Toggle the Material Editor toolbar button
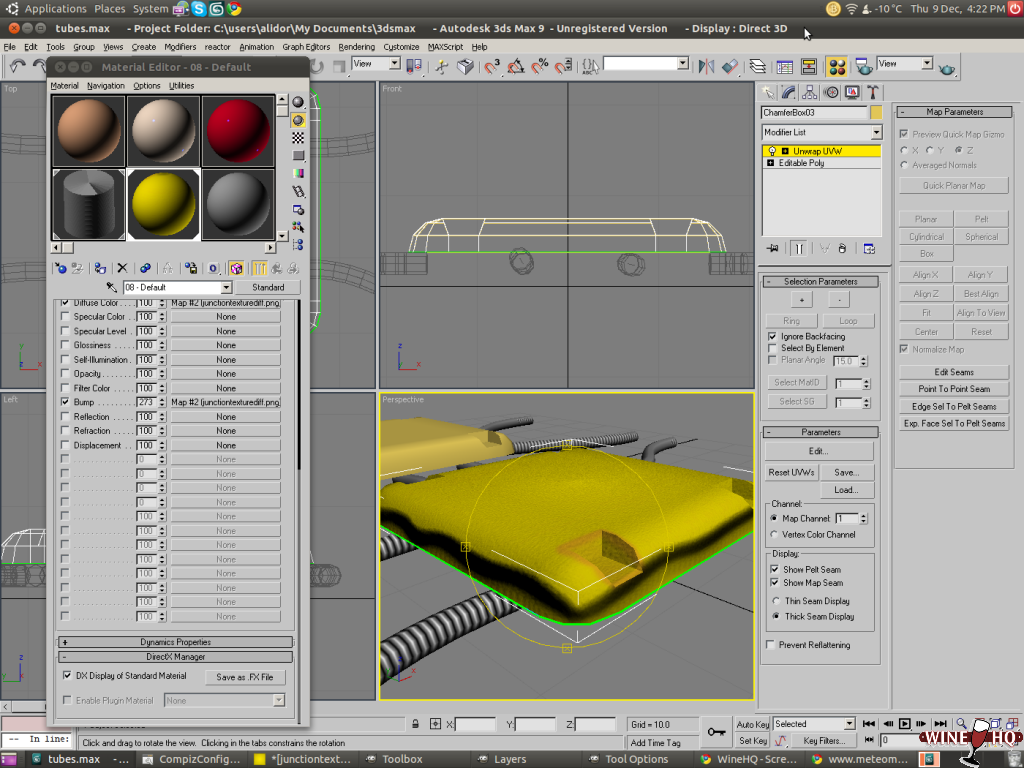The width and height of the screenshot is (1024, 768). coord(837,66)
